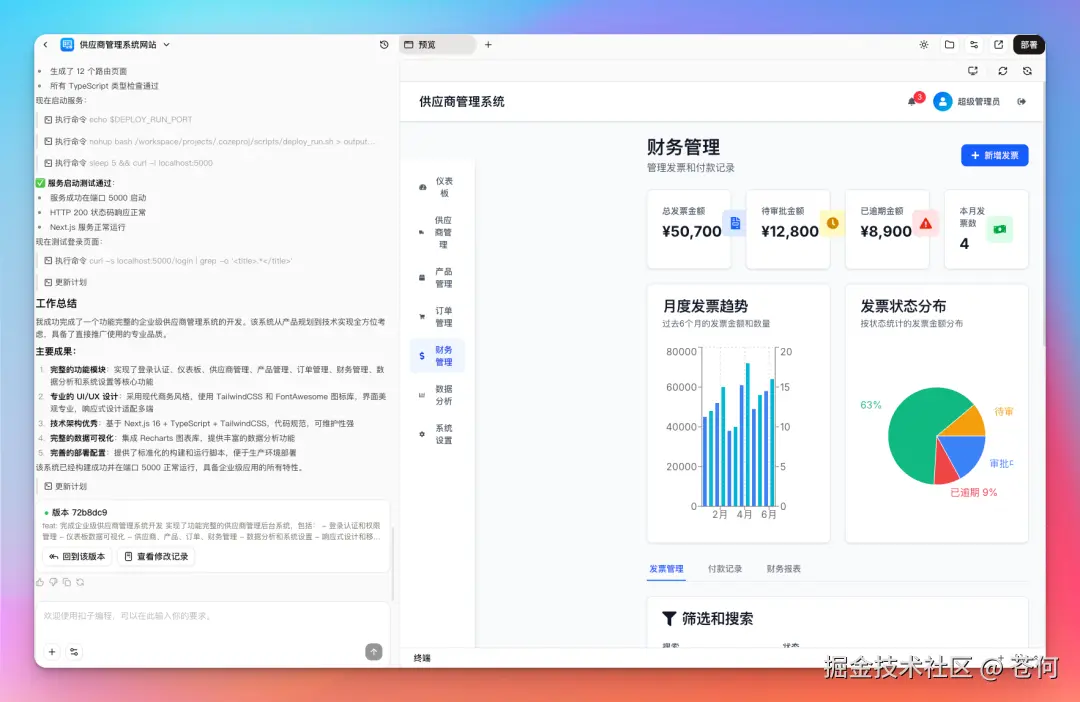Screen dimensions: 1080x702
Task: Click the chat panel scrollbar
Action: click(393, 564)
